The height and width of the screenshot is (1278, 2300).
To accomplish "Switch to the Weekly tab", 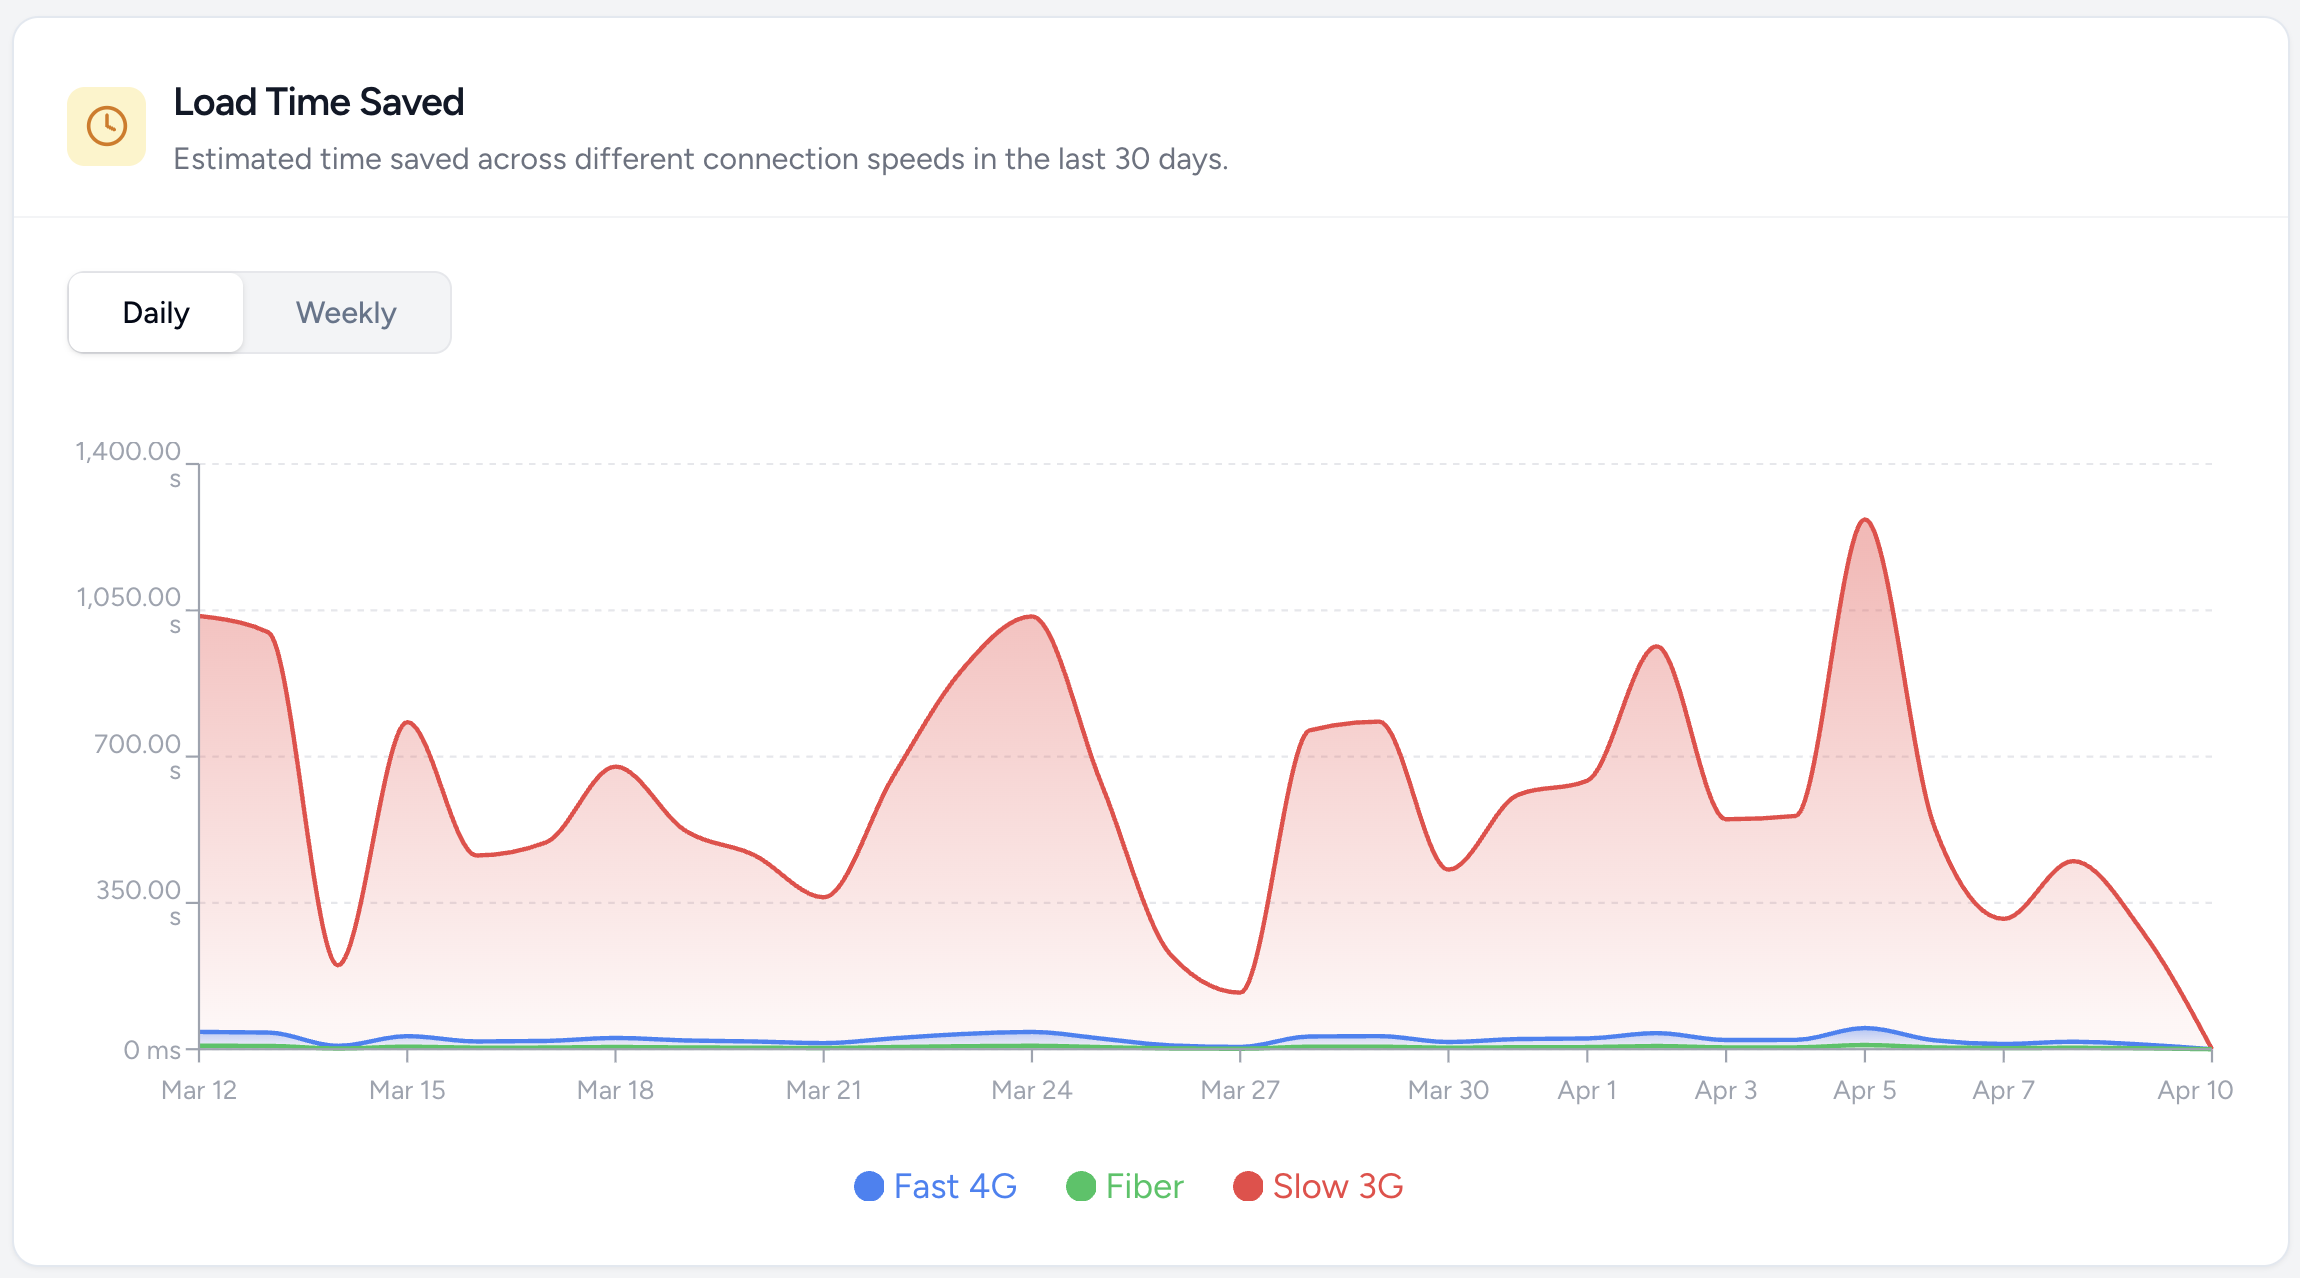I will (x=346, y=313).
